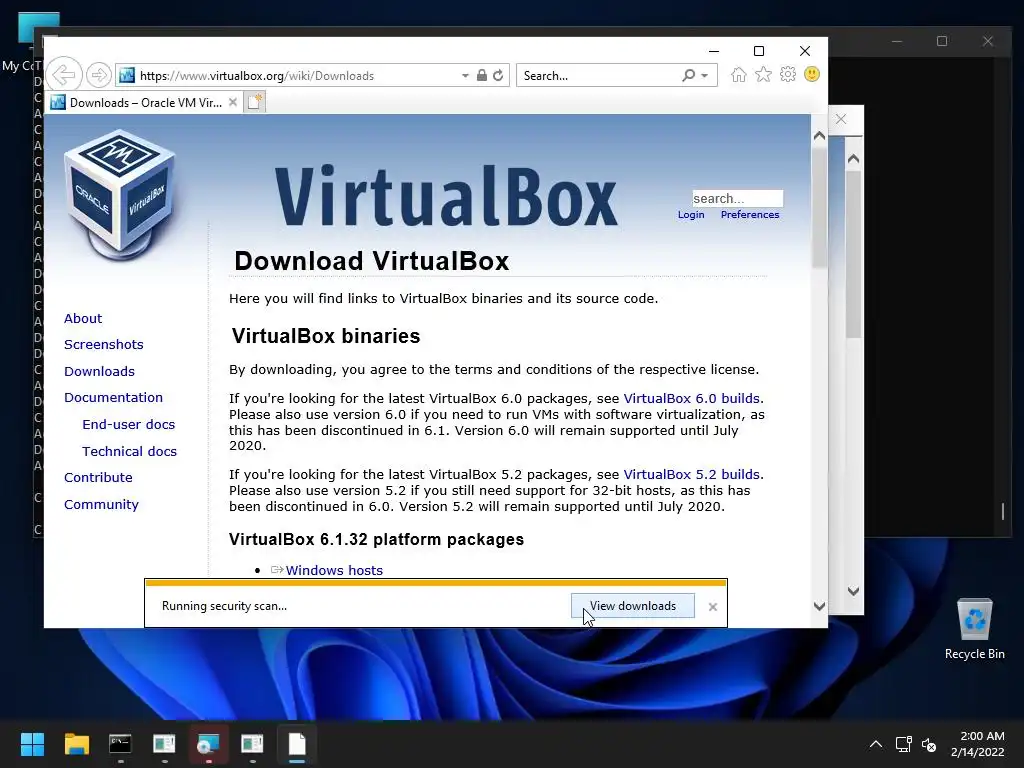Click the page scrollbar down arrow

point(819,606)
